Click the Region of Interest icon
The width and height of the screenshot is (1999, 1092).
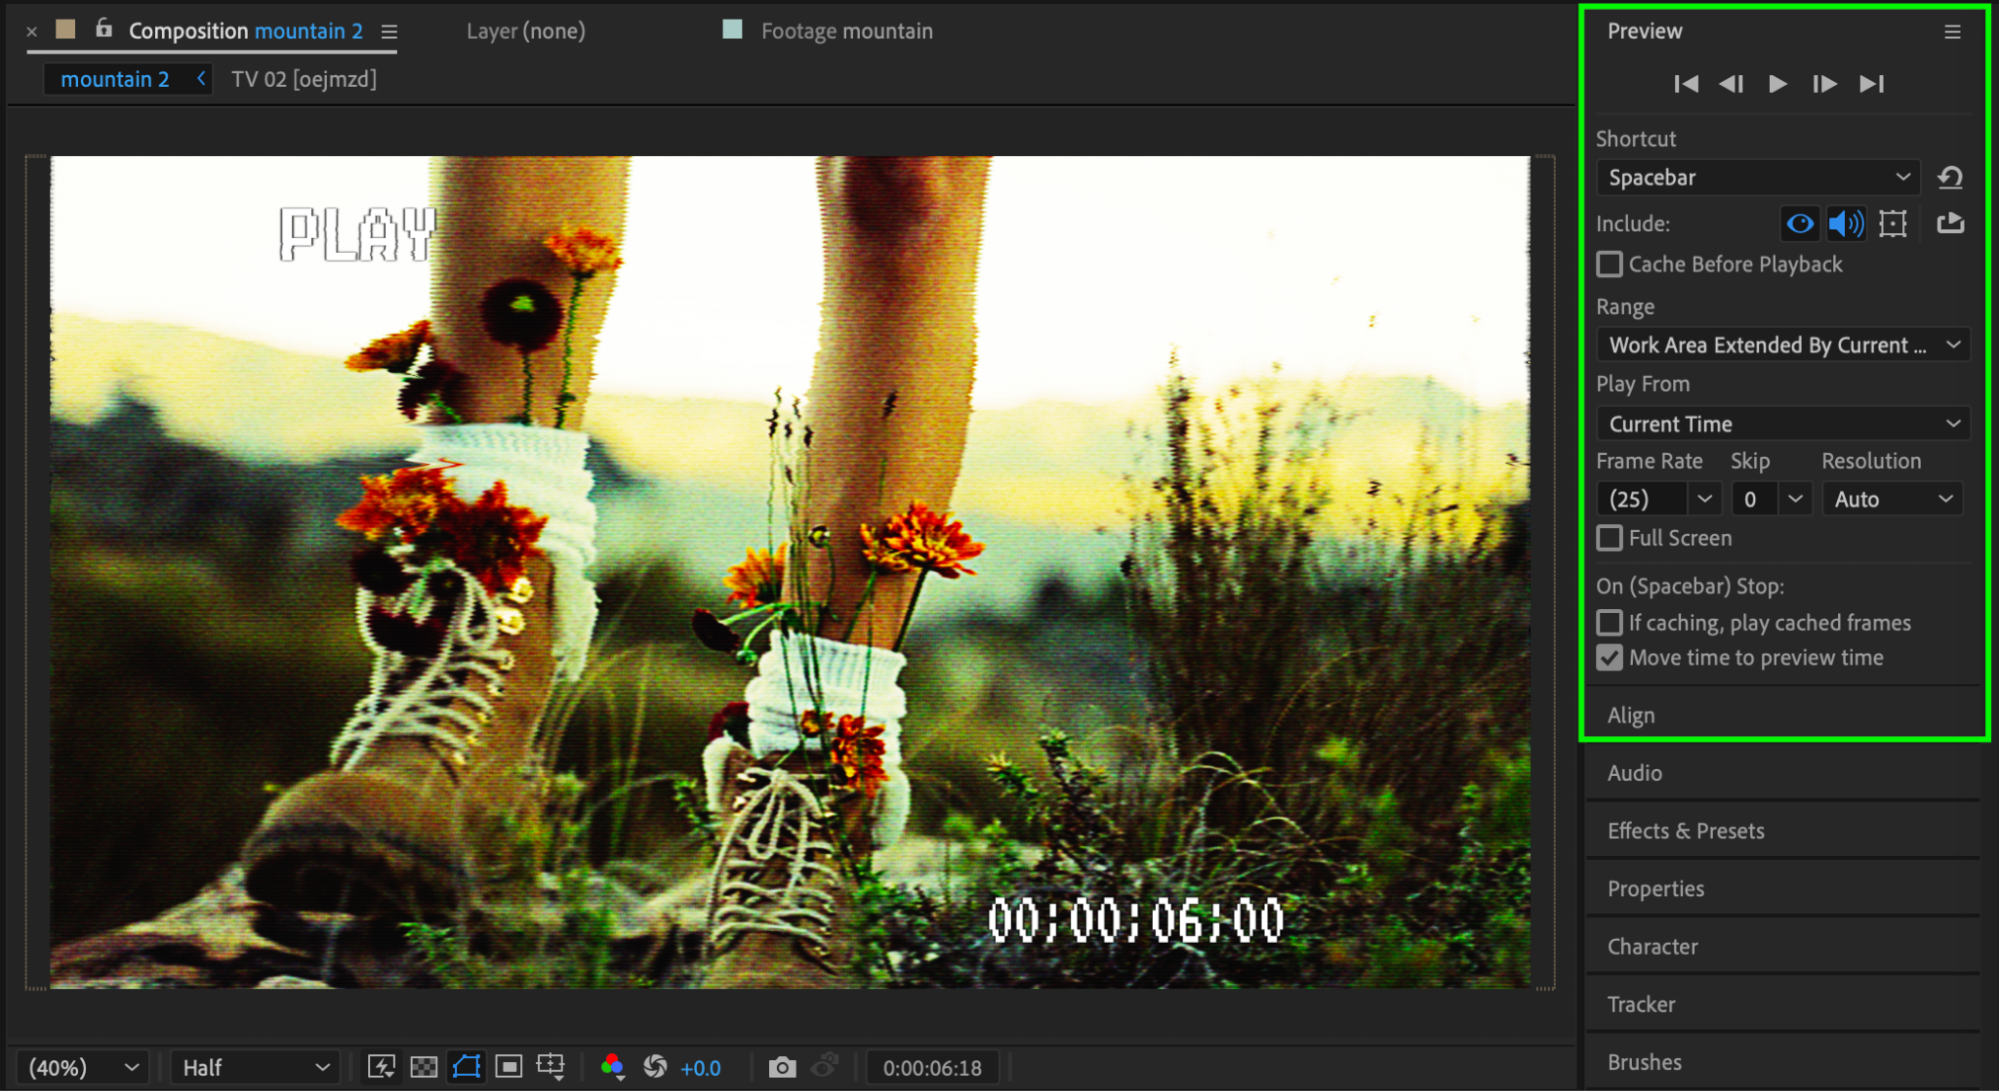click(509, 1067)
